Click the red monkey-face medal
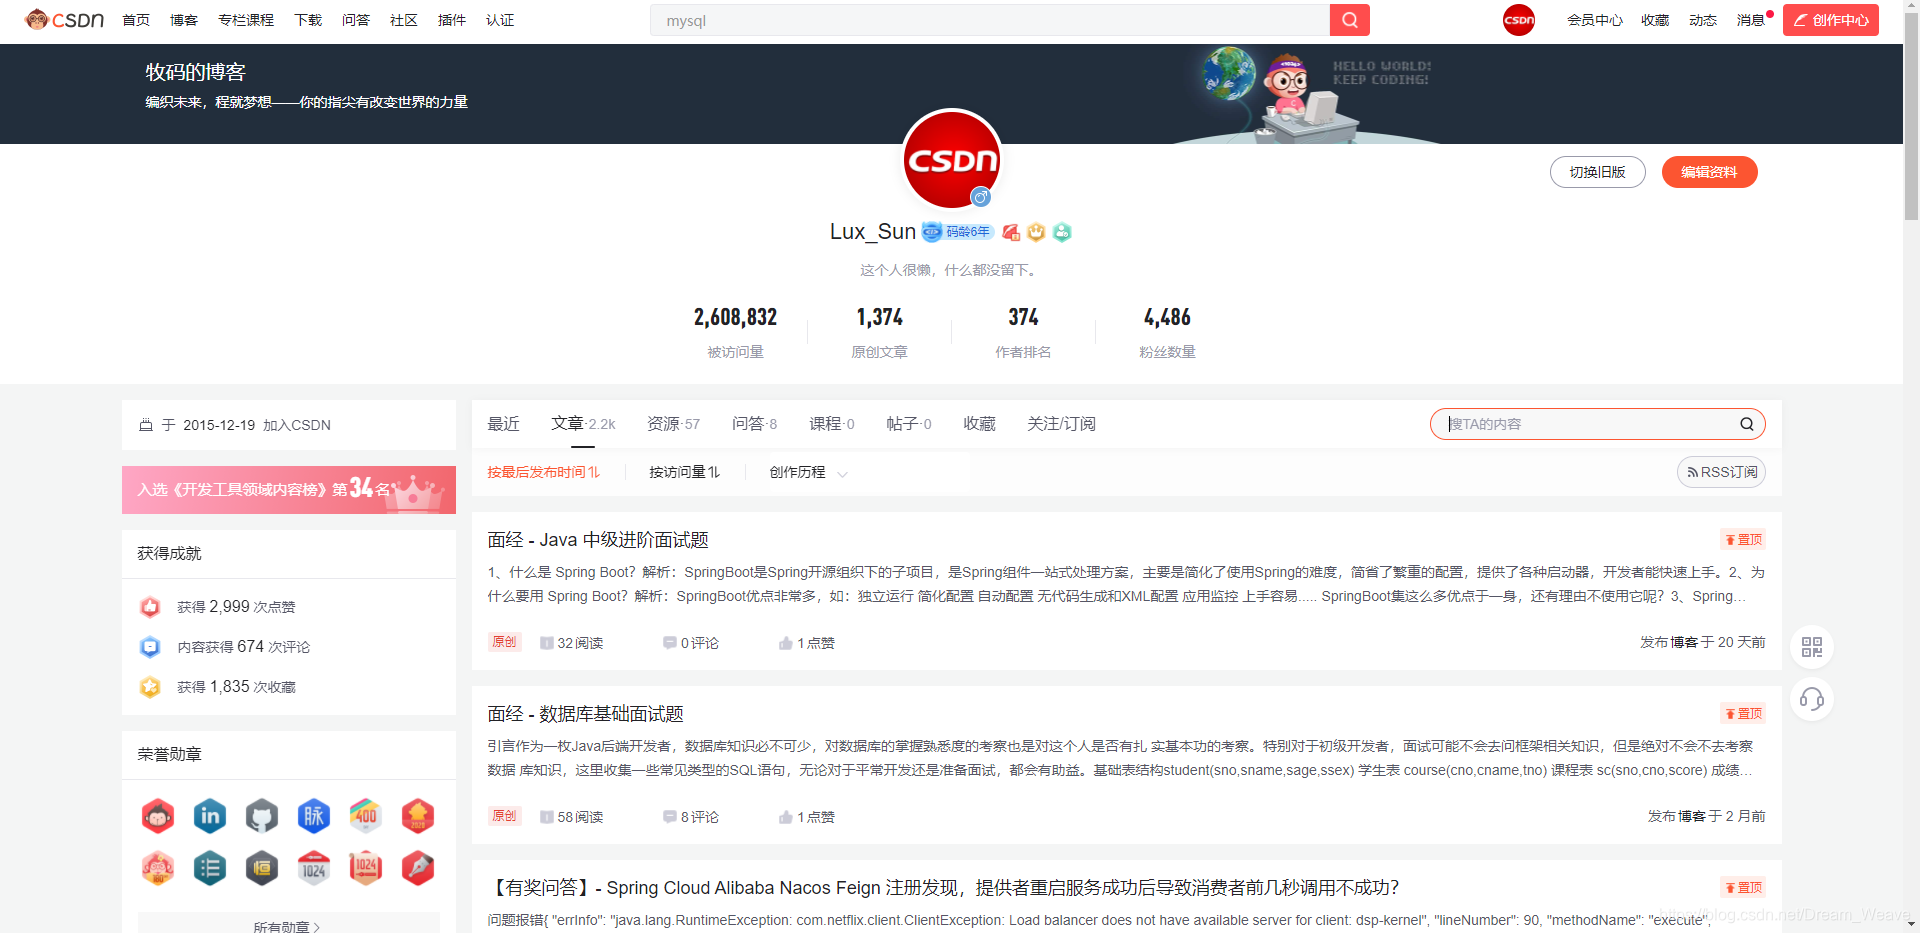 [x=158, y=816]
